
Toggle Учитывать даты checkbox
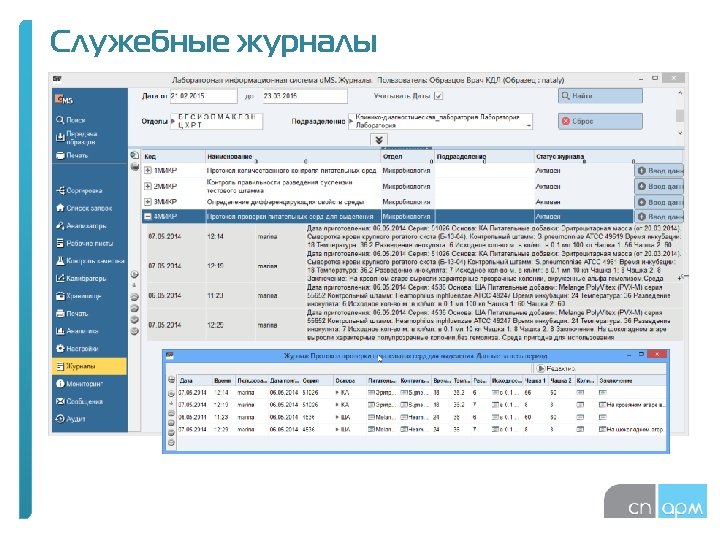(x=439, y=96)
